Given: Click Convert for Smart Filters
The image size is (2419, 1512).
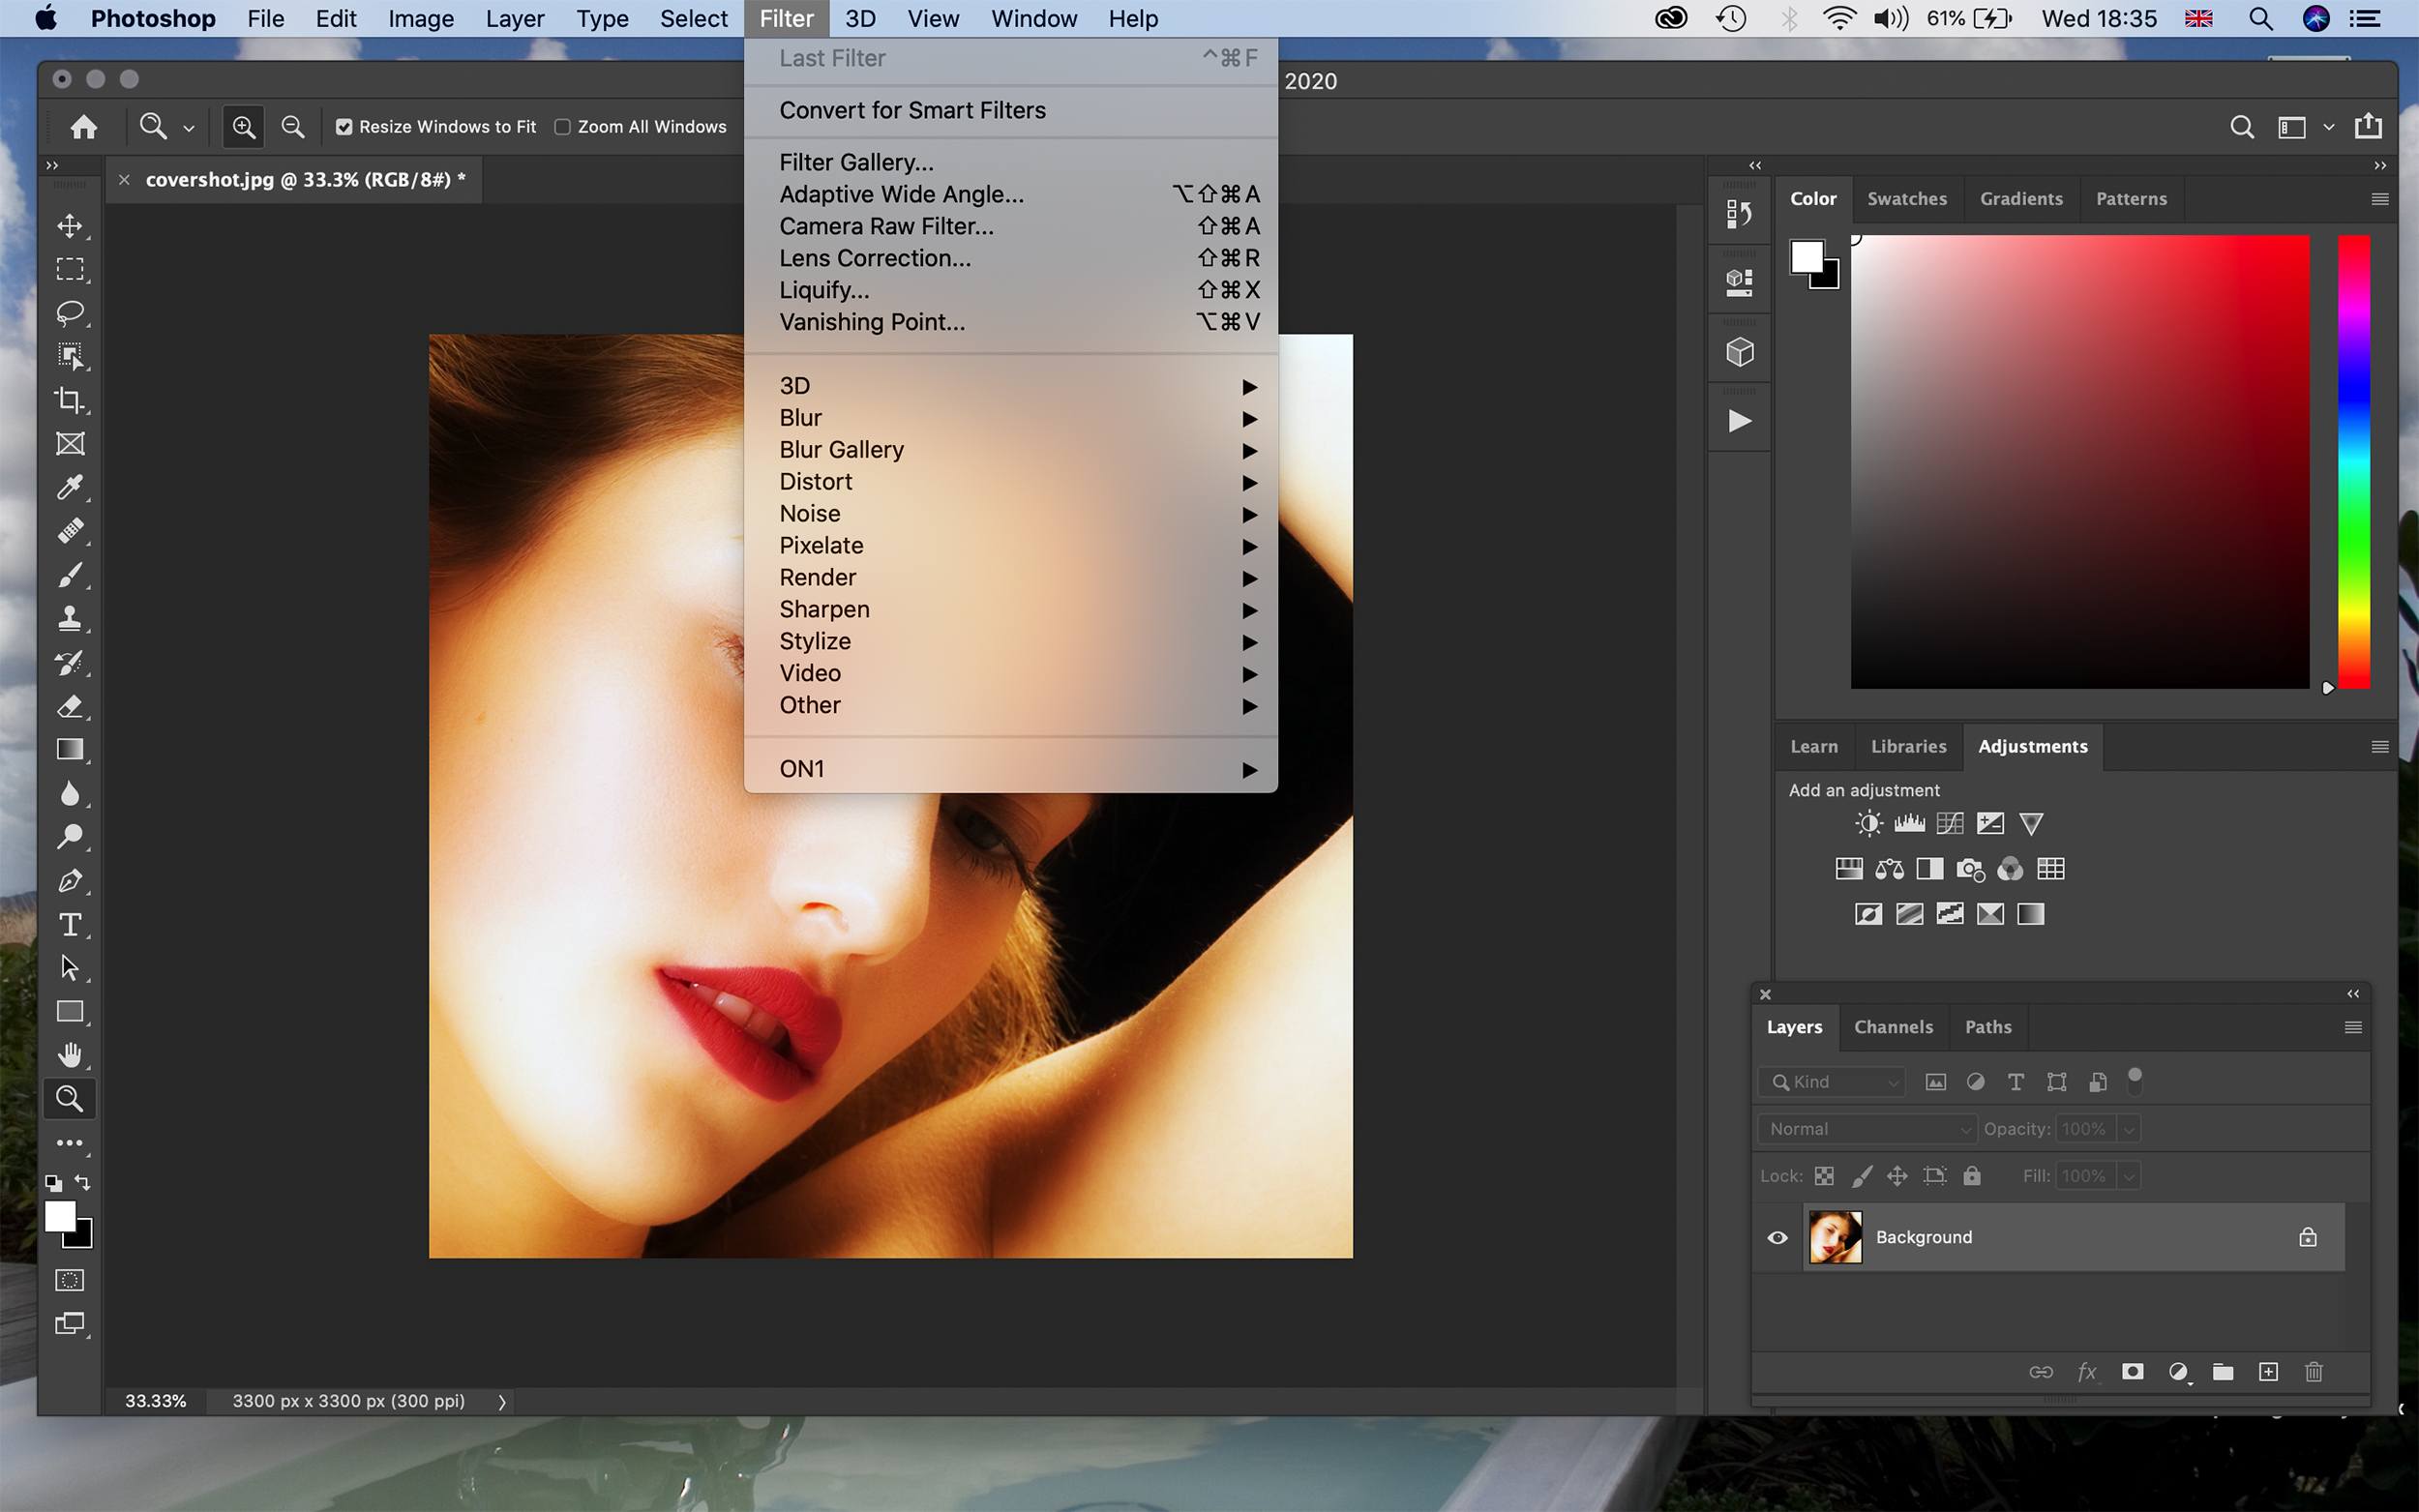Looking at the screenshot, I should point(912,110).
